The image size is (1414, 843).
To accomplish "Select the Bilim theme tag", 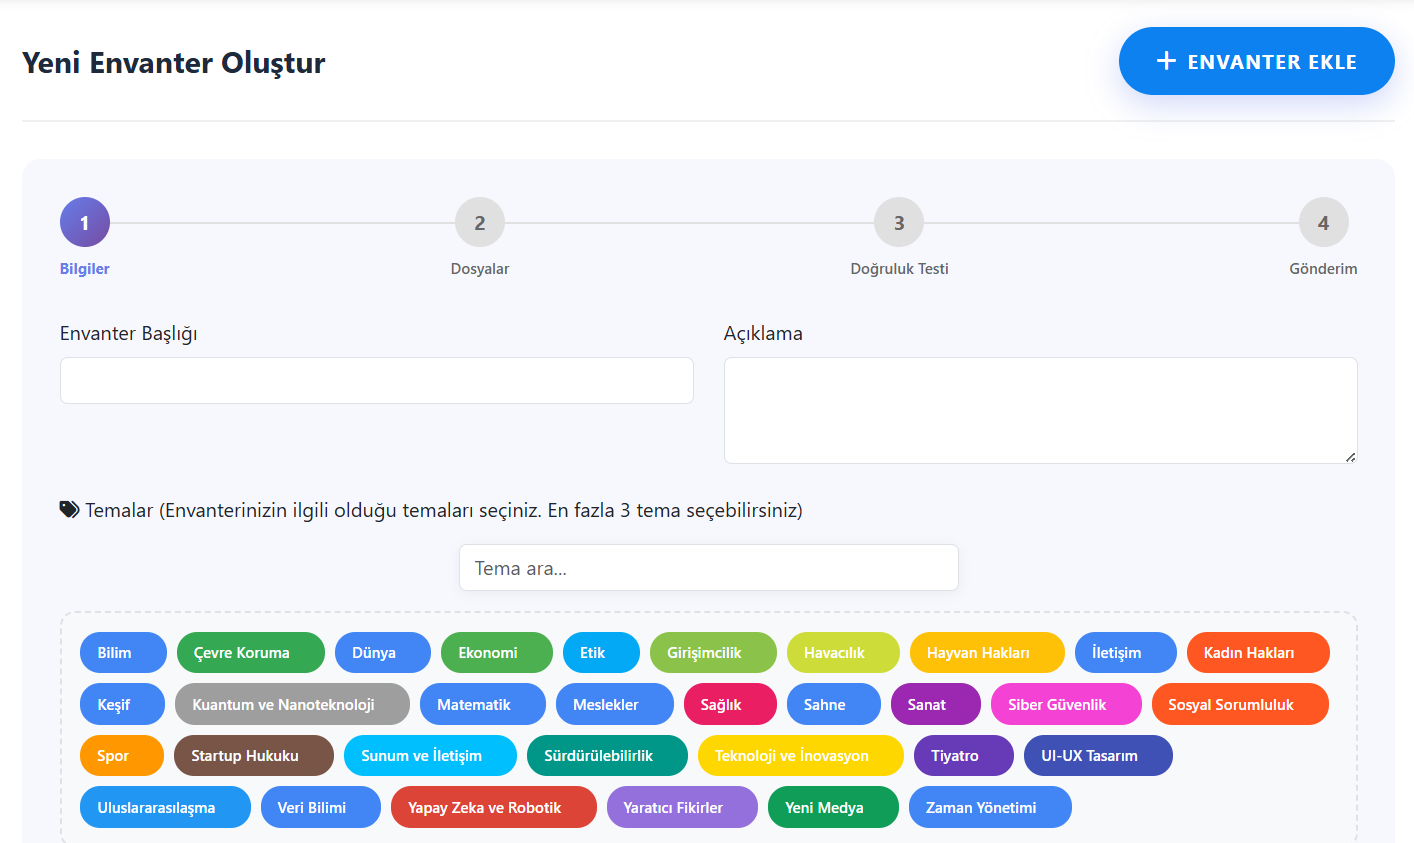I will (123, 653).
